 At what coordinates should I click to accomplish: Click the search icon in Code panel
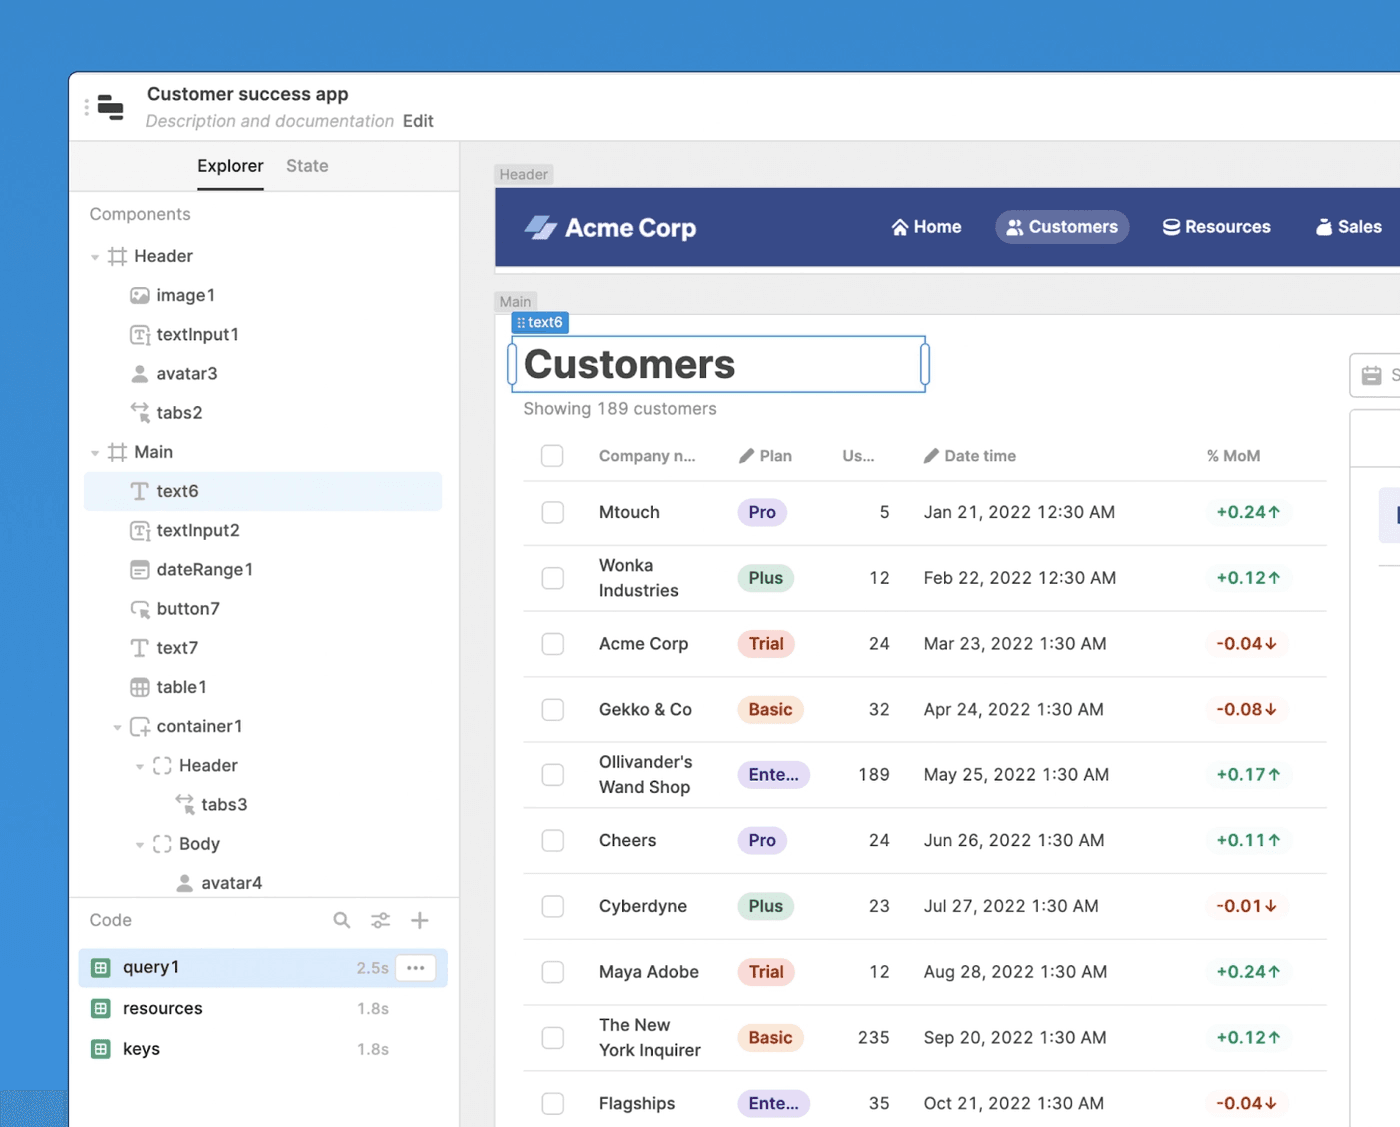[x=342, y=920]
